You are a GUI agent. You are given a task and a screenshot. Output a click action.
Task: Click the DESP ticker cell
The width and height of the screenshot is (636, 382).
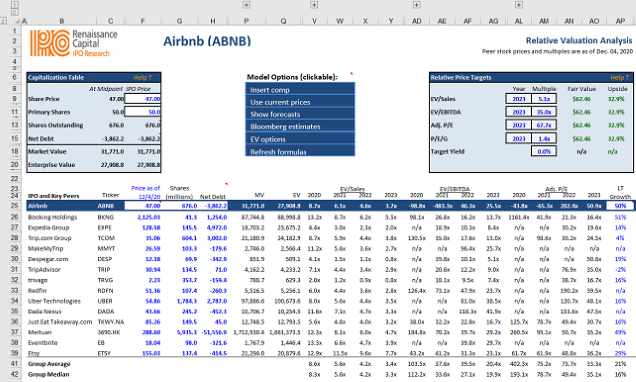point(105,259)
